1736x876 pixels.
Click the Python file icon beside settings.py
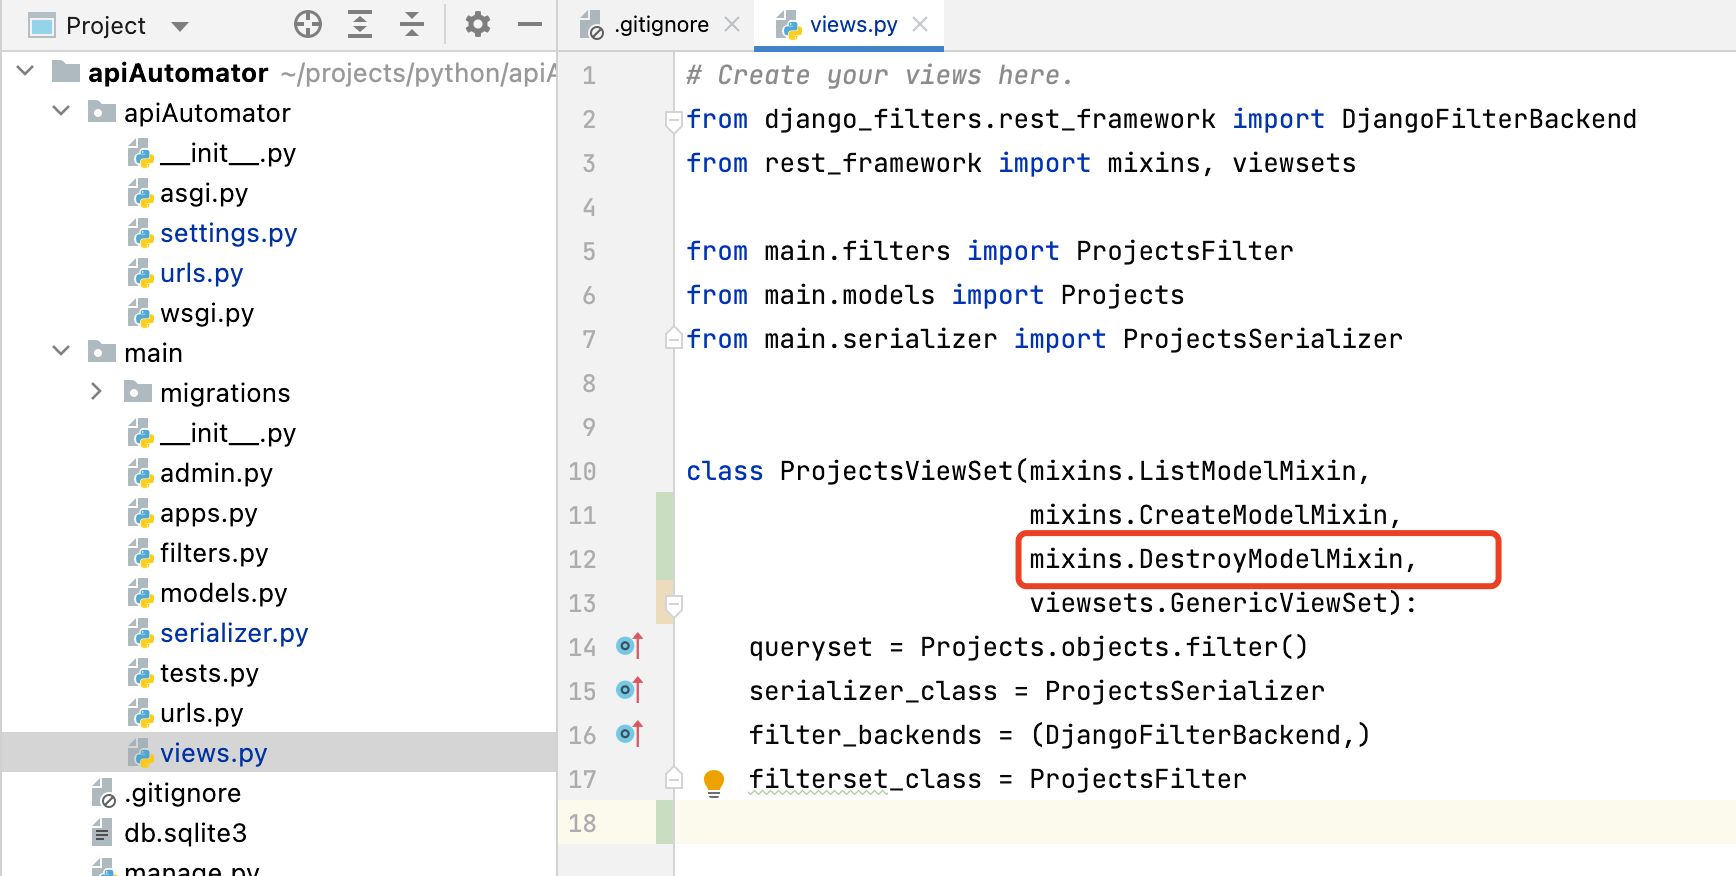(140, 233)
